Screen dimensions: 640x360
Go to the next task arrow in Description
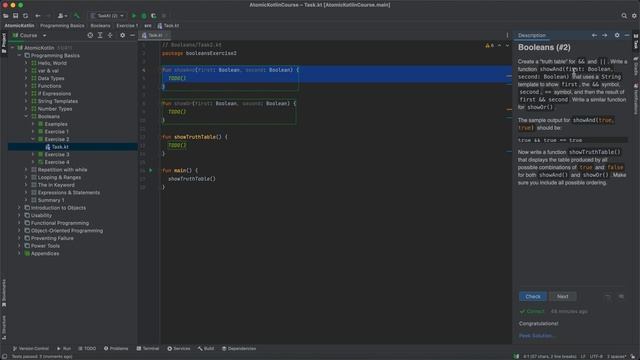click(x=604, y=36)
